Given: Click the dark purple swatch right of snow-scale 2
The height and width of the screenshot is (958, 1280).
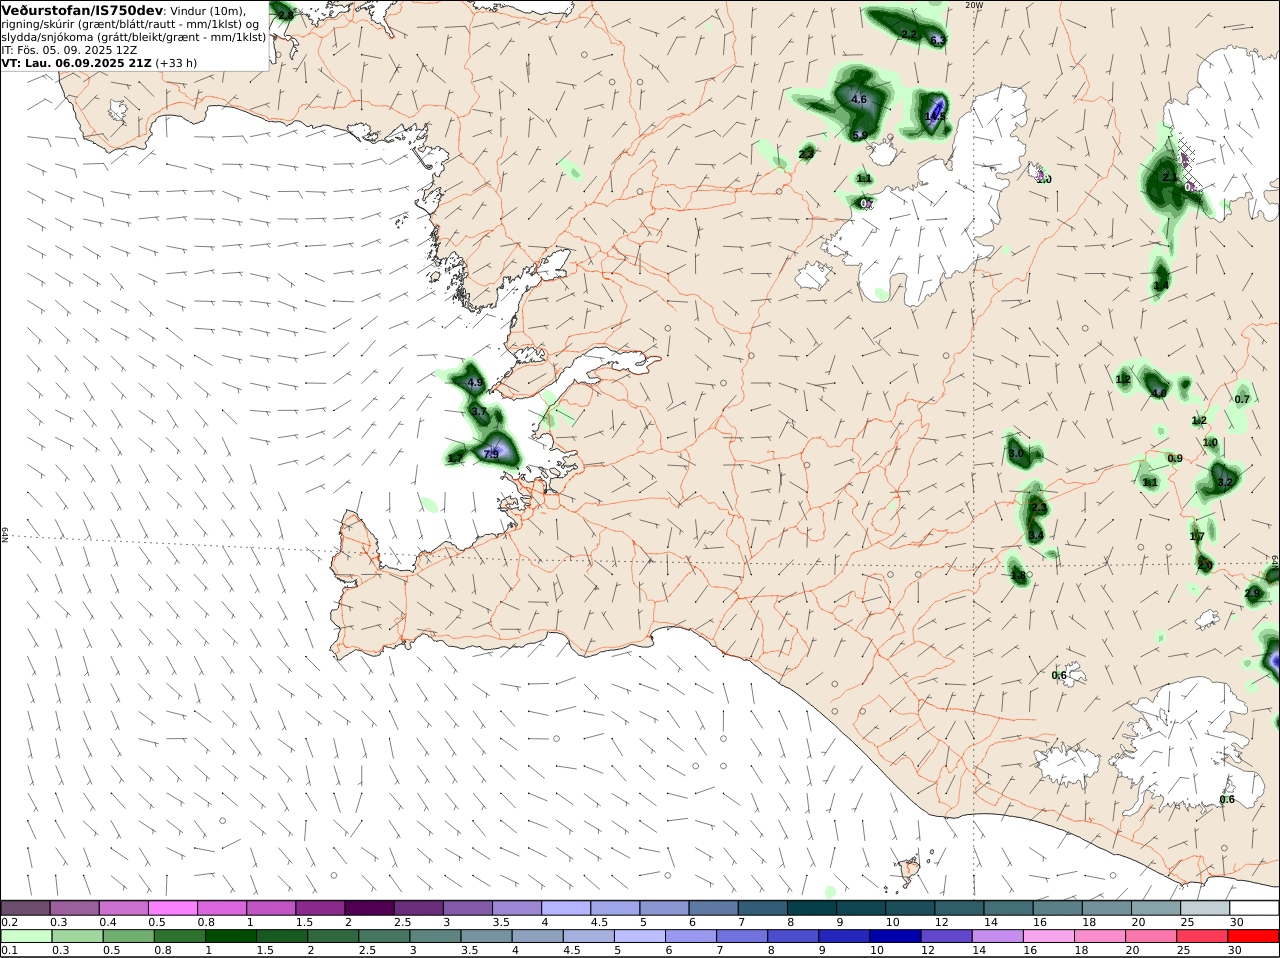Looking at the screenshot, I should point(370,907).
